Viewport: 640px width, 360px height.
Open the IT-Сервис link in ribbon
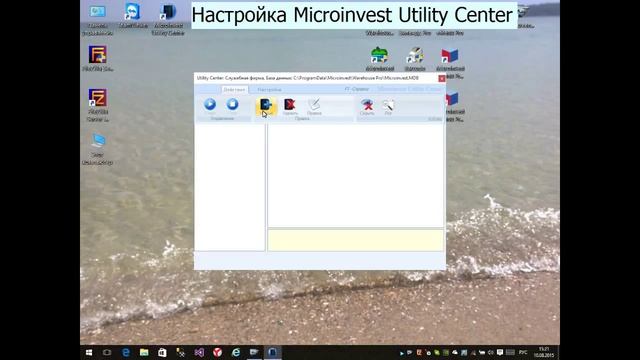(357, 89)
